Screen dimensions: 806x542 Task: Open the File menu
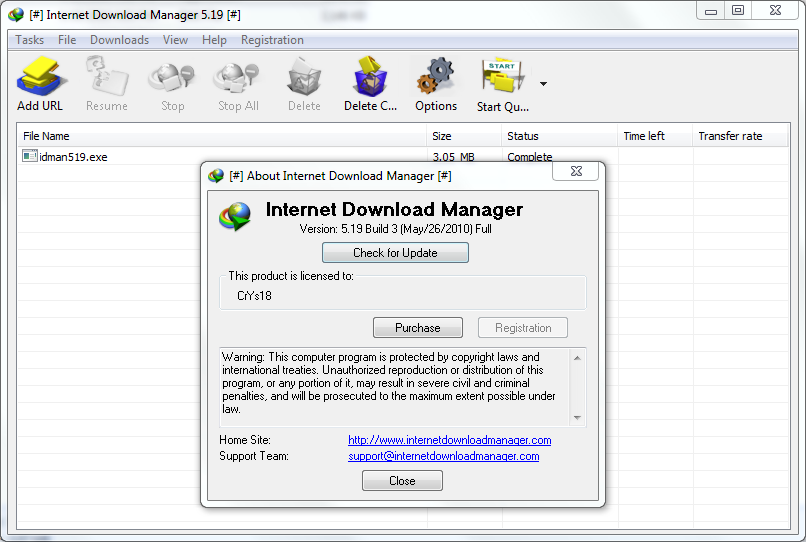click(67, 40)
